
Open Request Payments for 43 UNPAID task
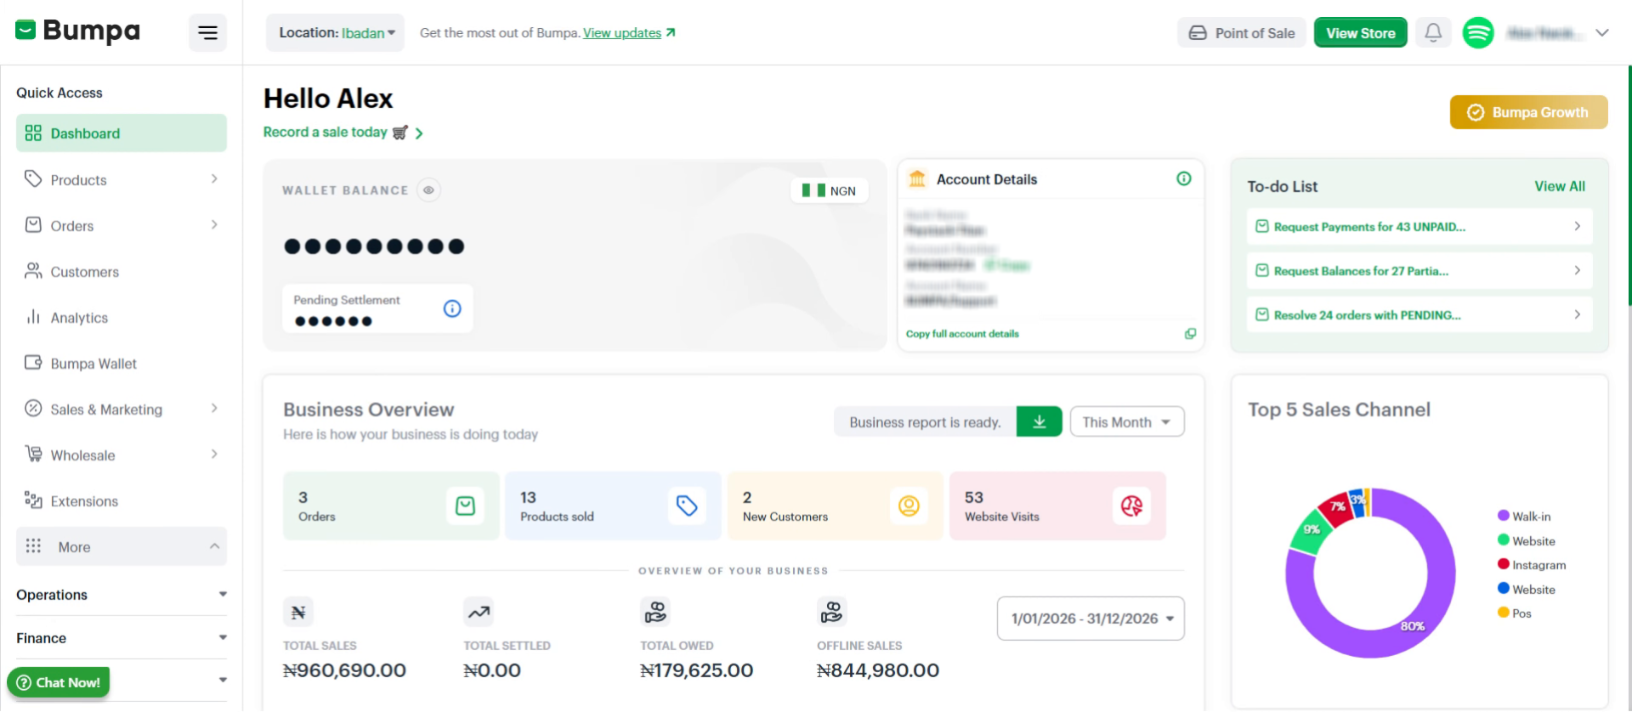click(x=1419, y=227)
